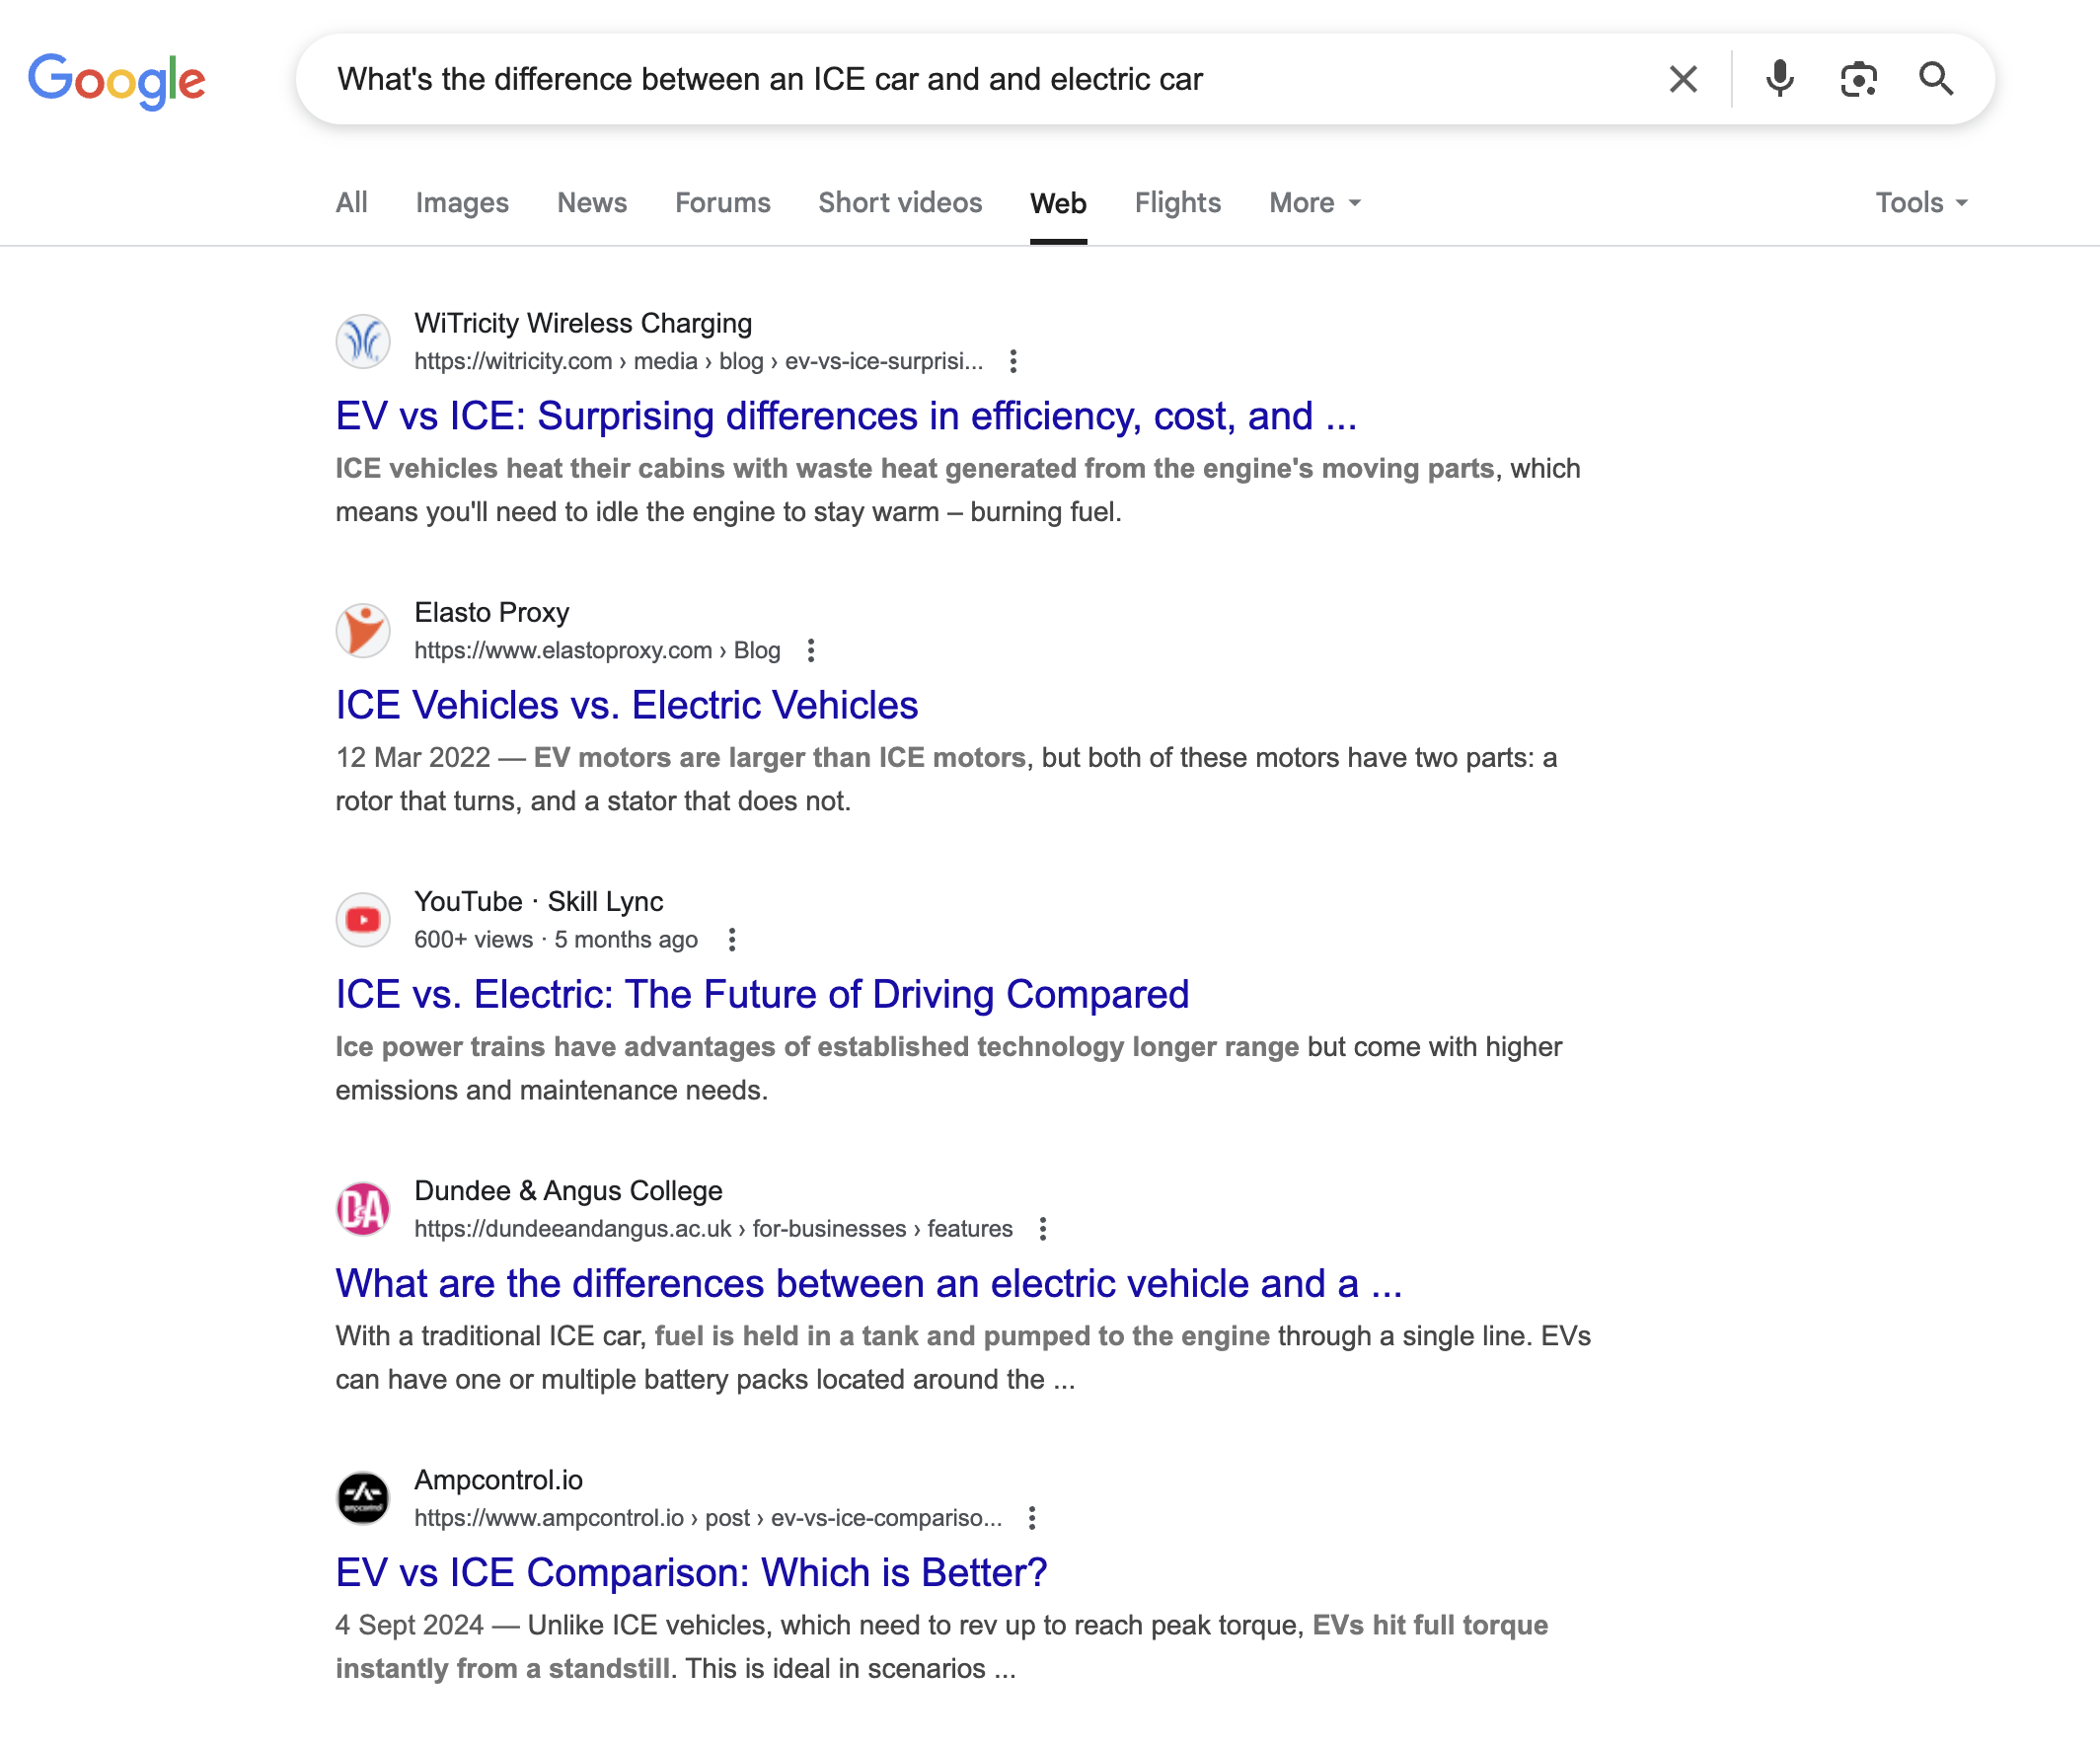Viewport: 2100px width, 1745px height.
Task: Select the Web tab
Action: pyautogui.click(x=1058, y=203)
